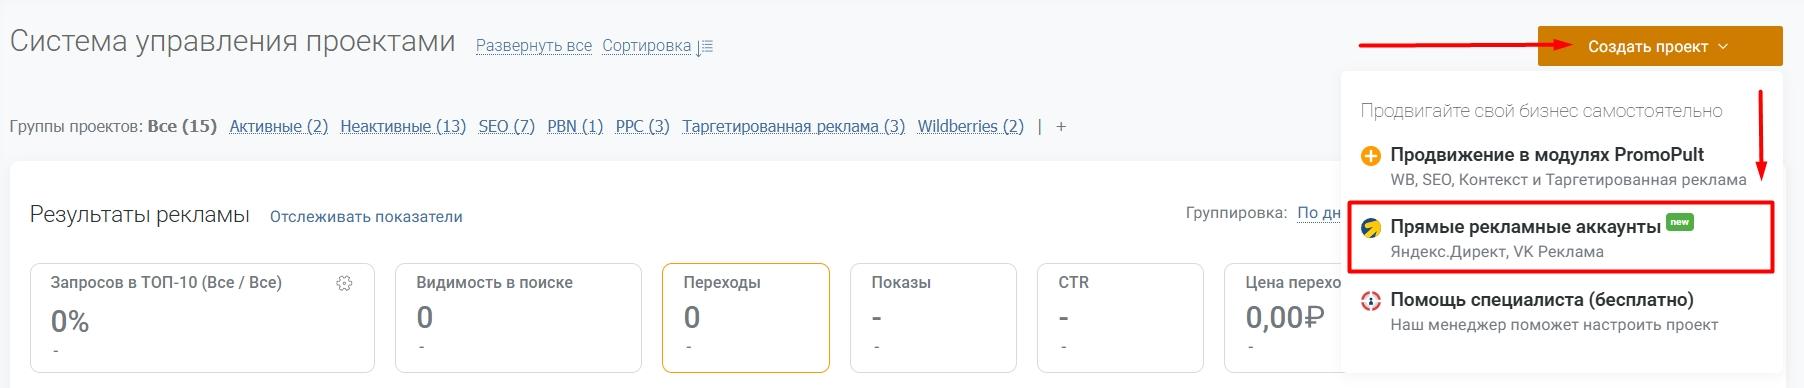Image resolution: width=1804 pixels, height=388 pixels.
Task: Click the Yandex icon beside Прямые рекламные аккаунты
Action: (x=1371, y=229)
